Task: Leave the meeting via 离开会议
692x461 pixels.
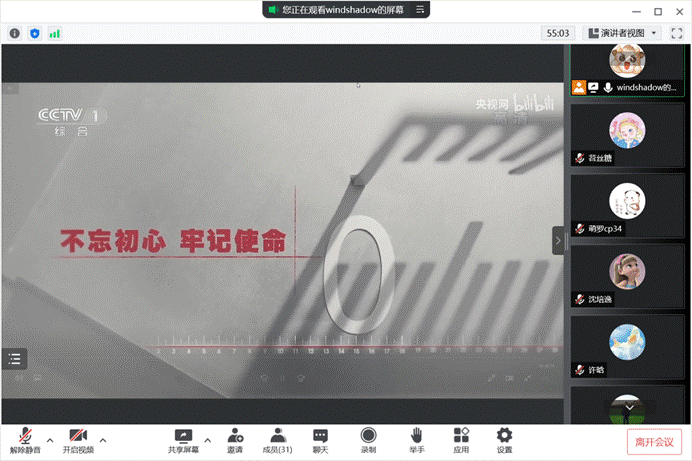Action: pyautogui.click(x=655, y=441)
